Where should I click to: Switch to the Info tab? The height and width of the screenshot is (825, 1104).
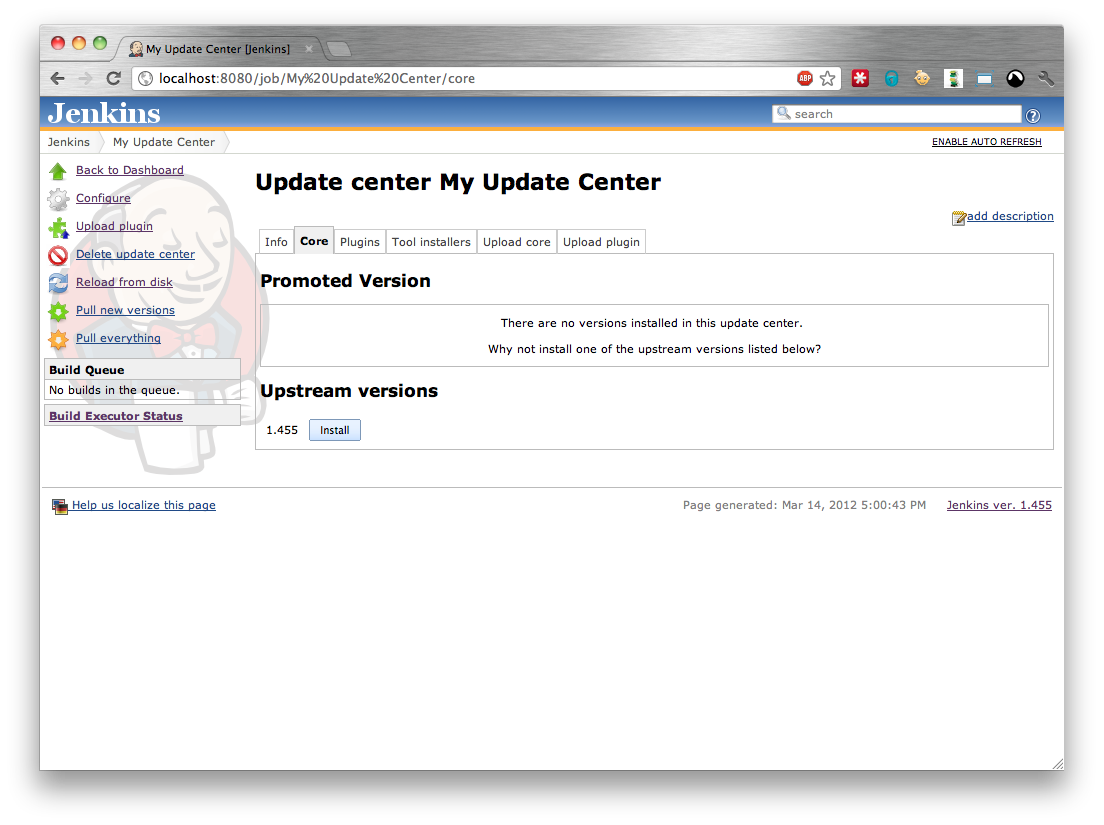pos(276,241)
